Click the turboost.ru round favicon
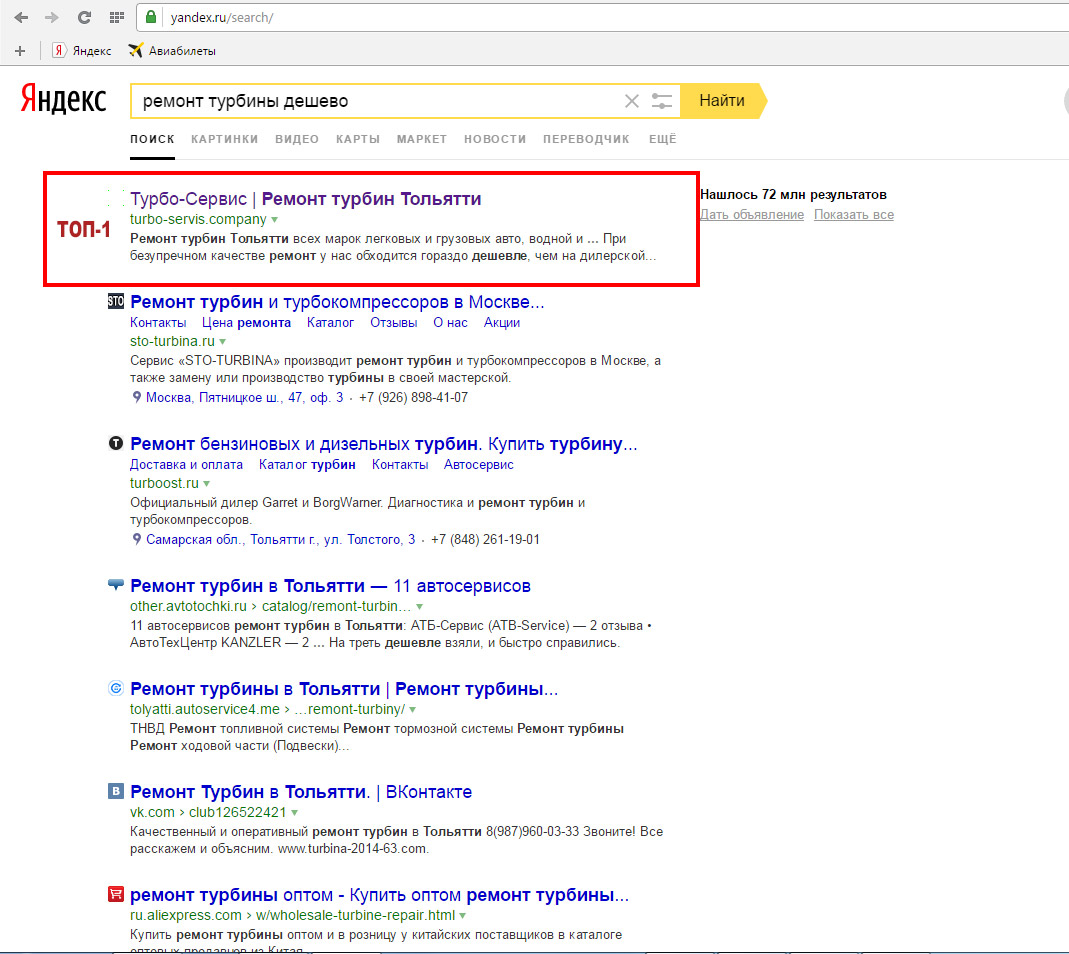The width and height of the screenshot is (1069, 954). tap(116, 443)
